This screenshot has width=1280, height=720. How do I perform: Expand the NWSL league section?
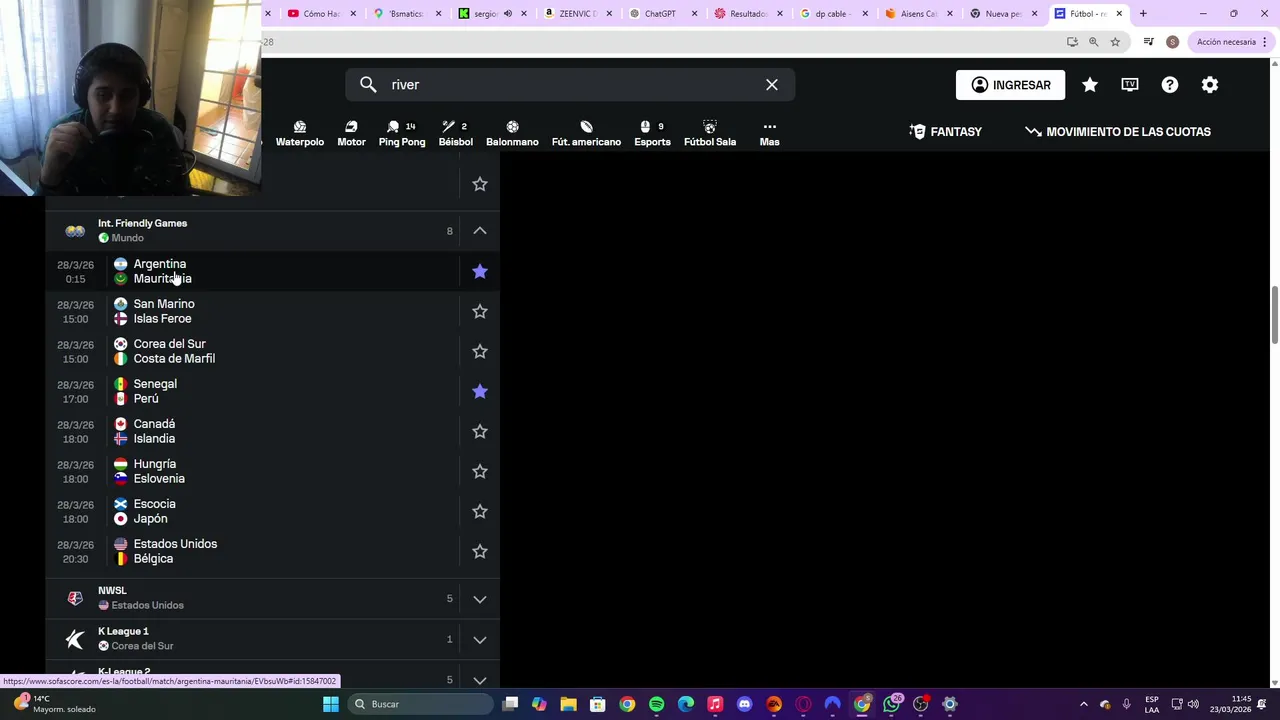(x=480, y=599)
